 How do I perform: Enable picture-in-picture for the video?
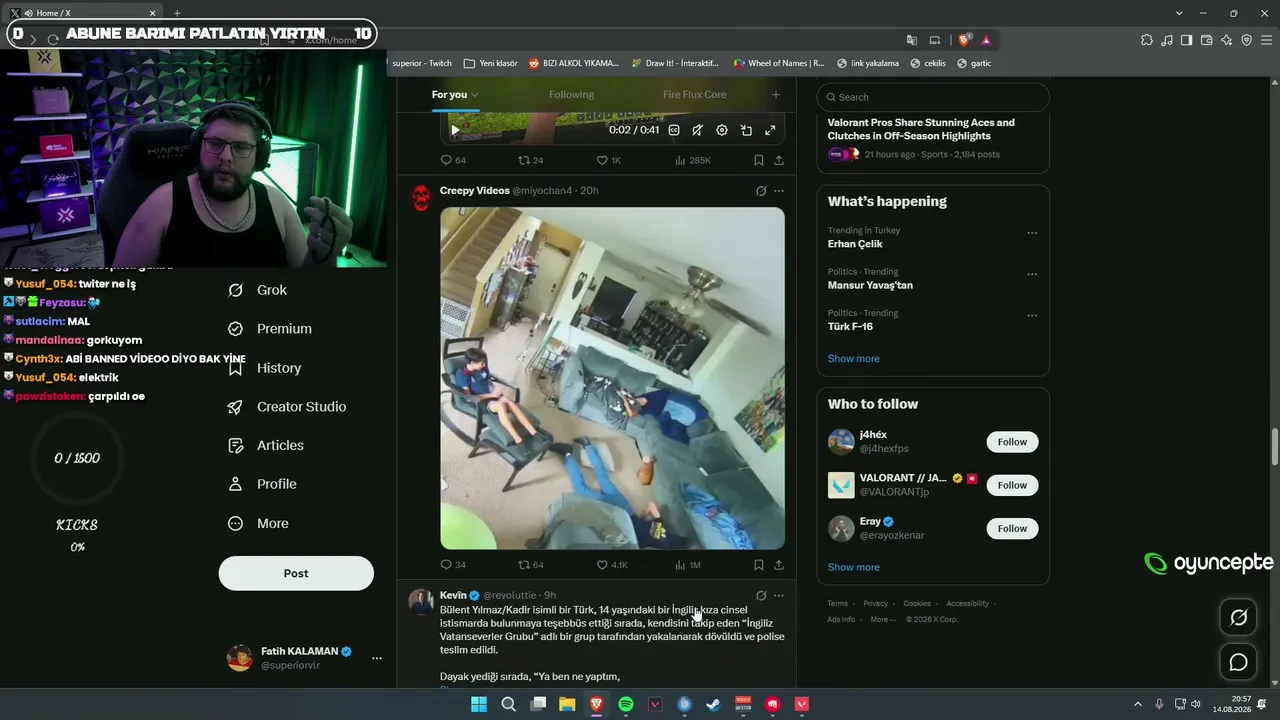click(x=746, y=130)
